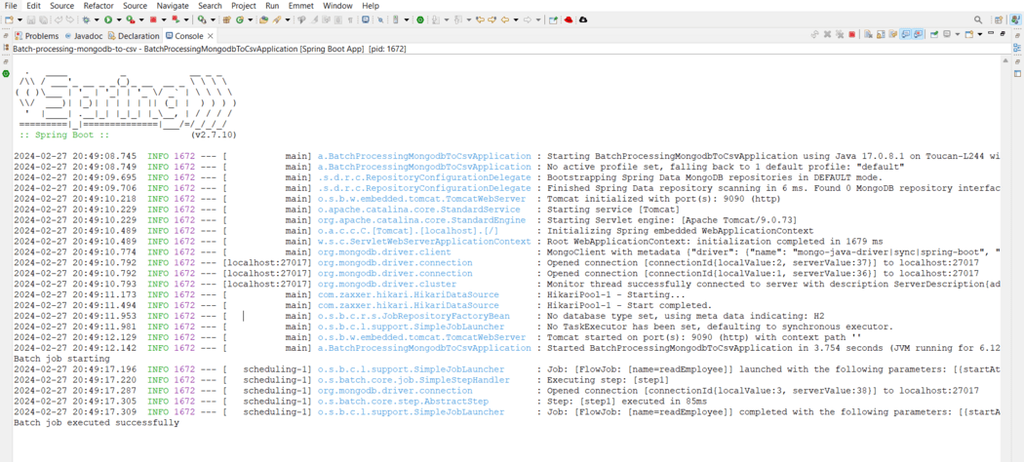Open the Project menu
This screenshot has width=1024, height=462.
click(x=244, y=6)
